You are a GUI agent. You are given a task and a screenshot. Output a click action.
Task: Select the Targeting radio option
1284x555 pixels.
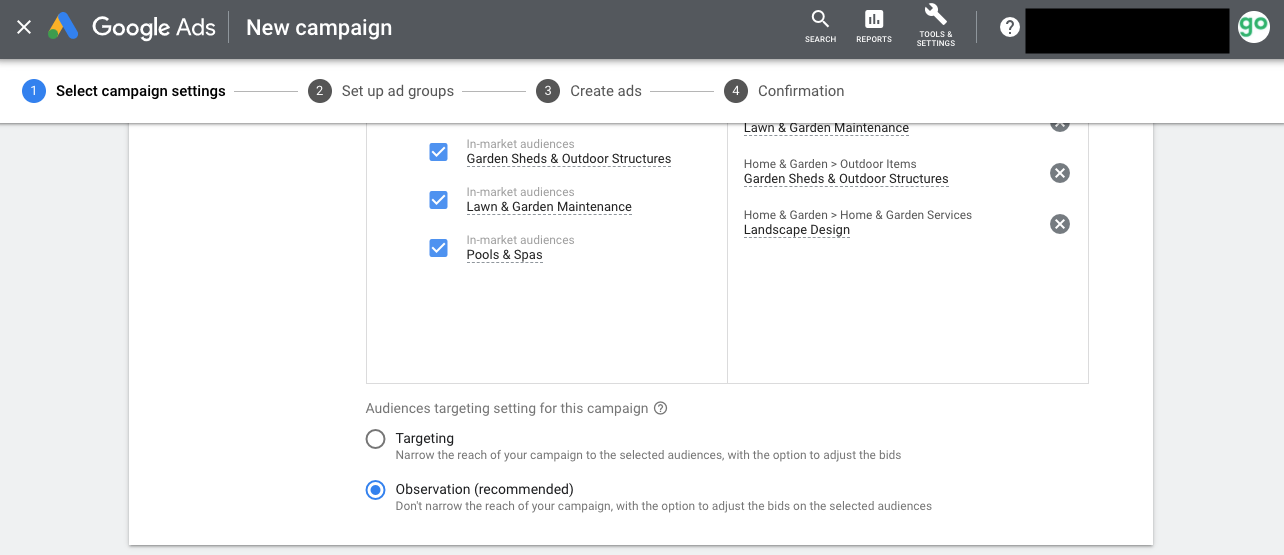[x=375, y=439]
